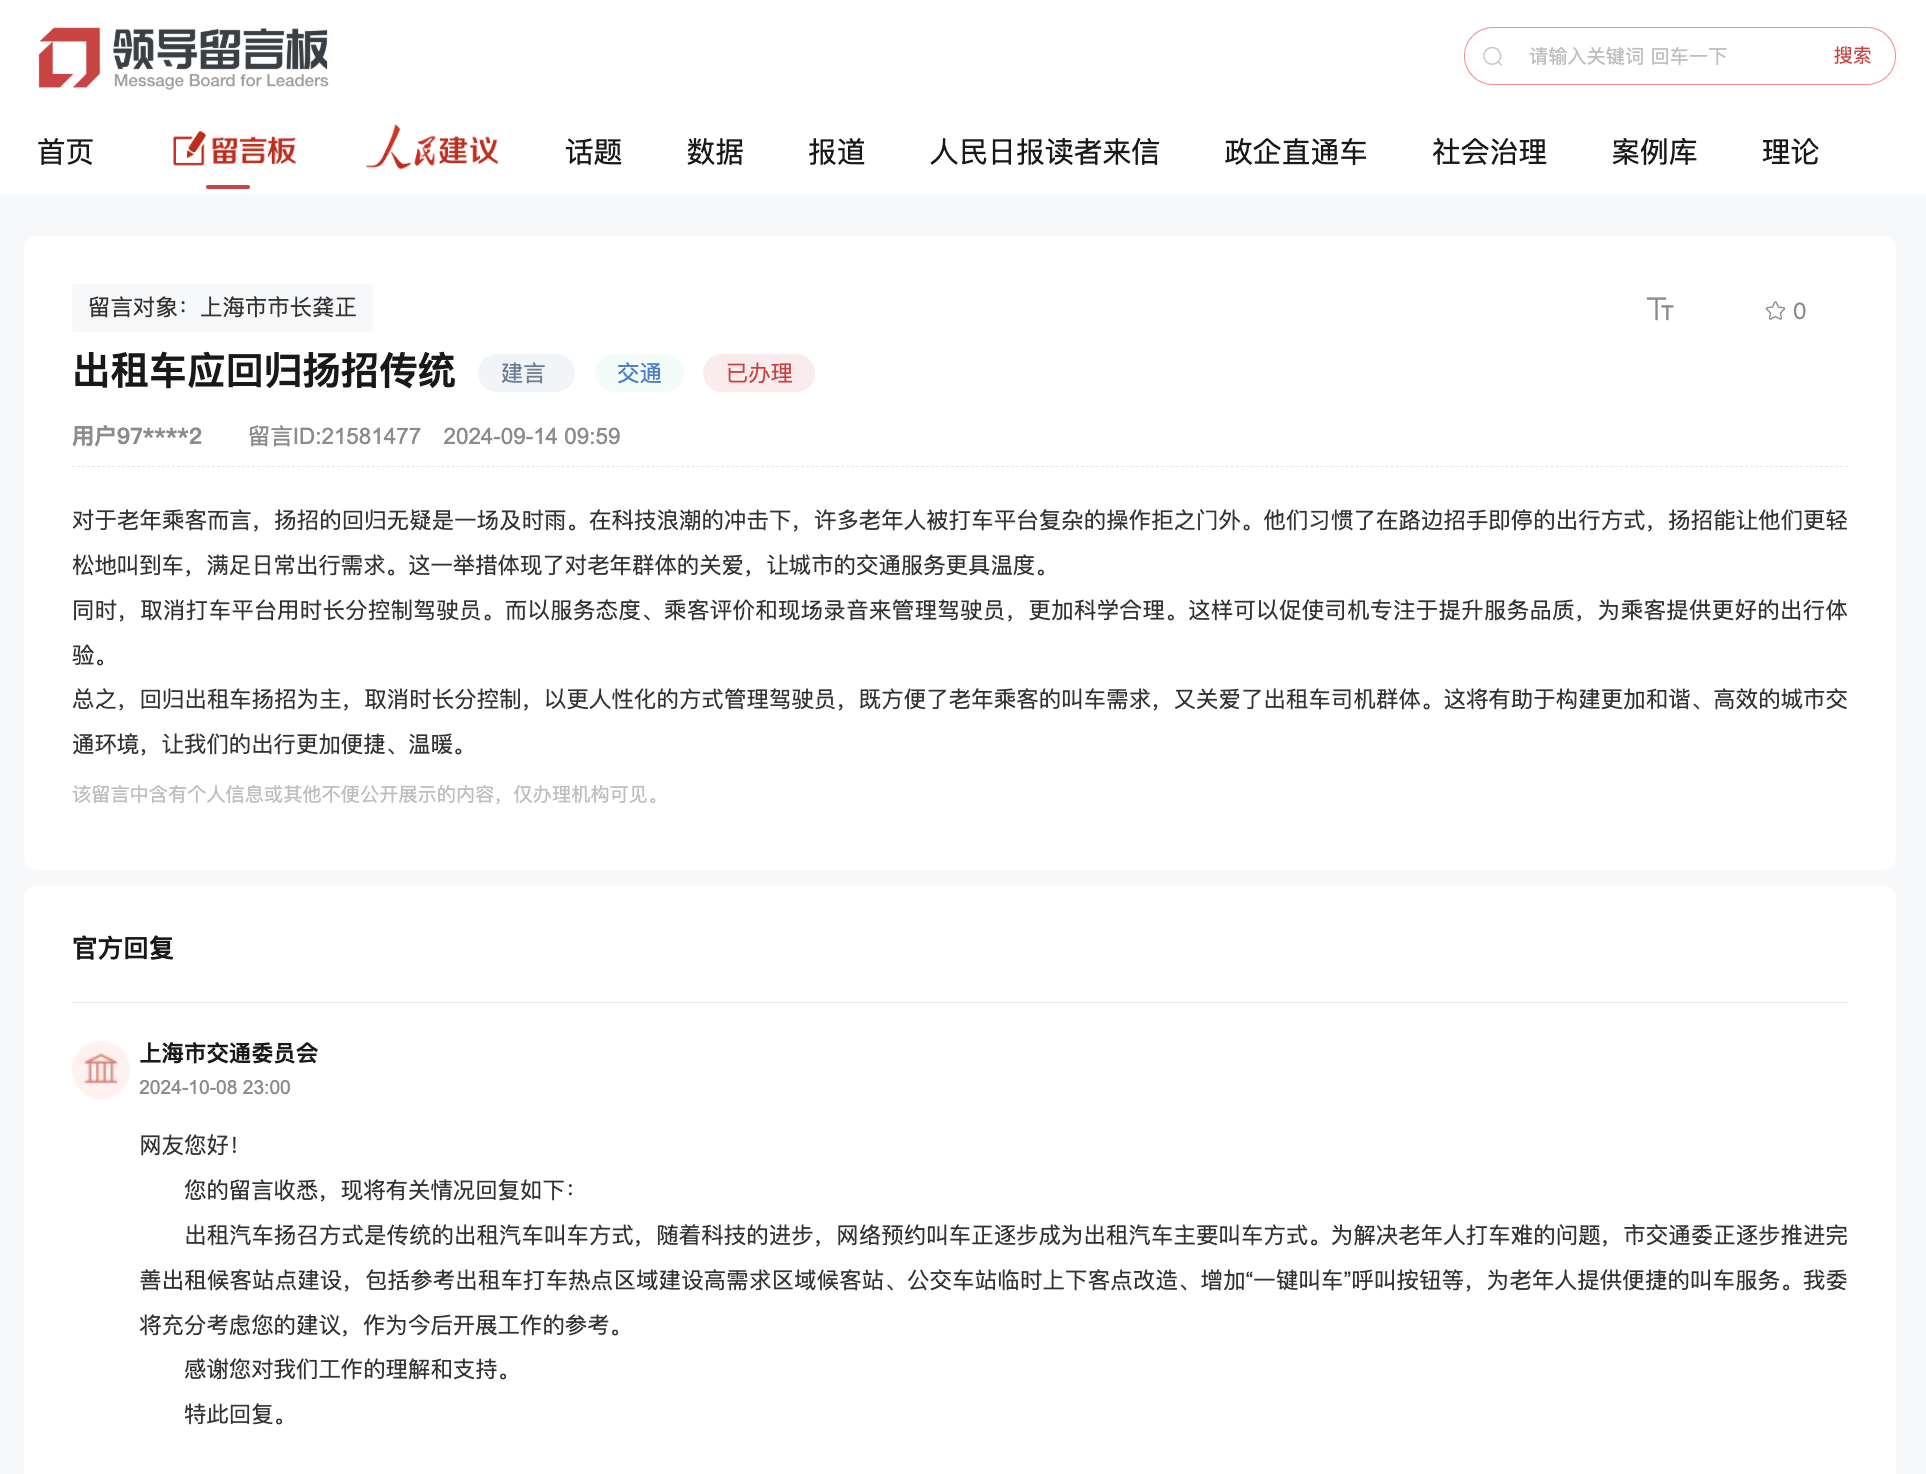Click the 人民建议 red logo
The height and width of the screenshot is (1474, 1926).
point(432,149)
